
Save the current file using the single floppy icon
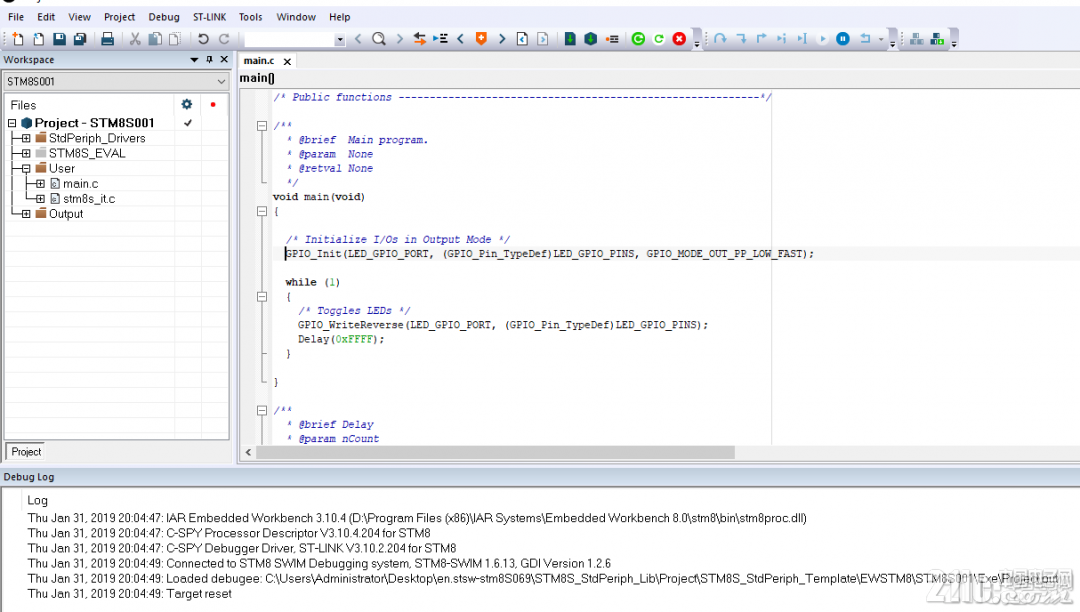pyautogui.click(x=59, y=39)
